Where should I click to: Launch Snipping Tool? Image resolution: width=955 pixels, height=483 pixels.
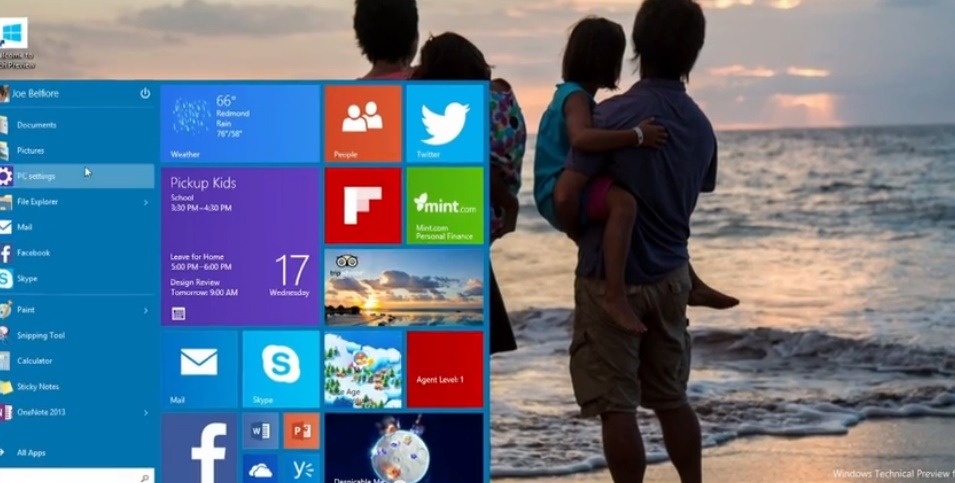pos(77,336)
